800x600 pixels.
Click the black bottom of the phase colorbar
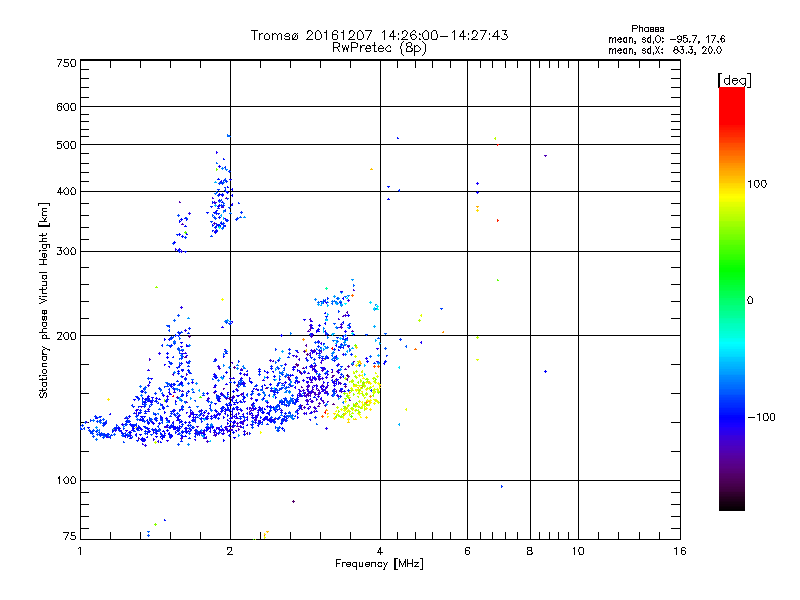point(732,503)
